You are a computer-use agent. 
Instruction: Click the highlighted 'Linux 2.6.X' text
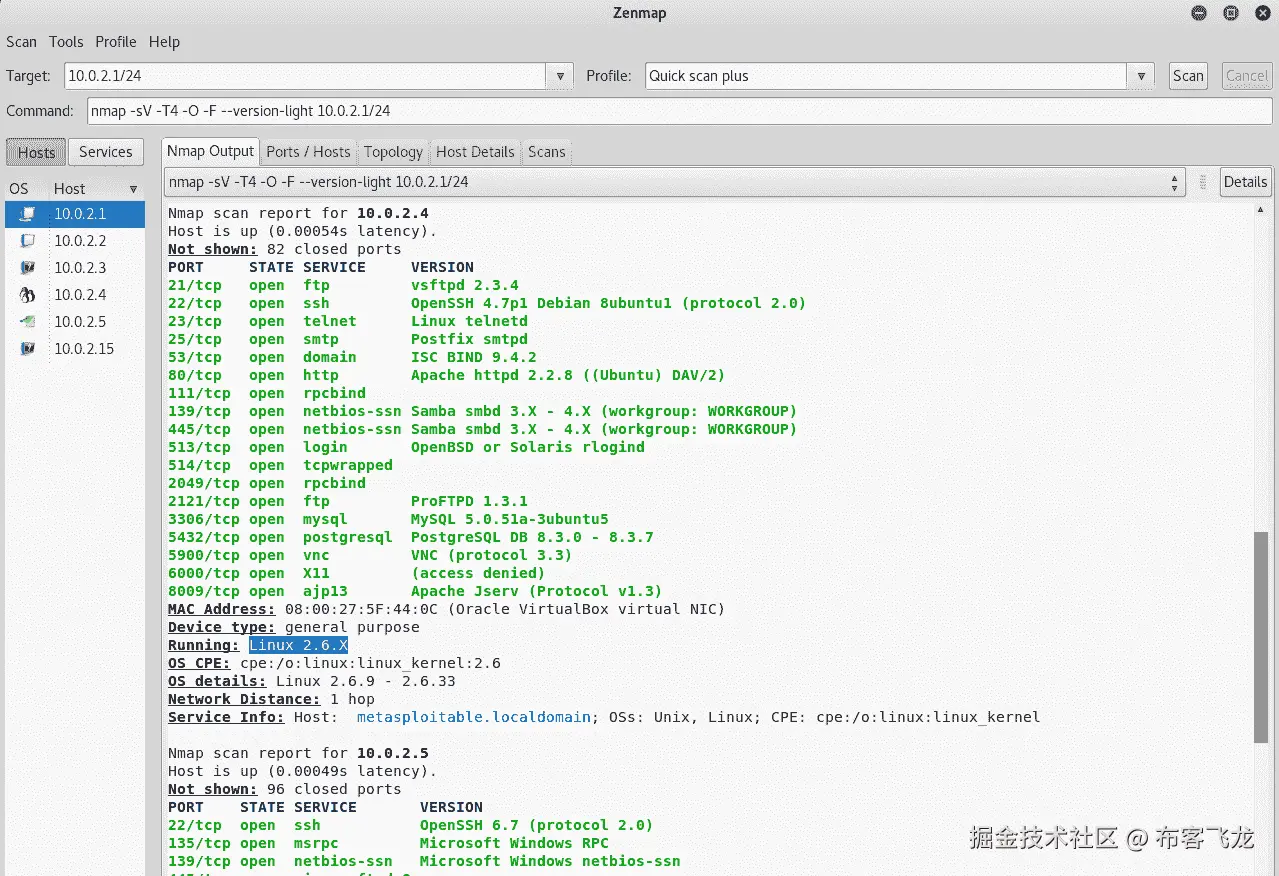pyautogui.click(x=298, y=645)
